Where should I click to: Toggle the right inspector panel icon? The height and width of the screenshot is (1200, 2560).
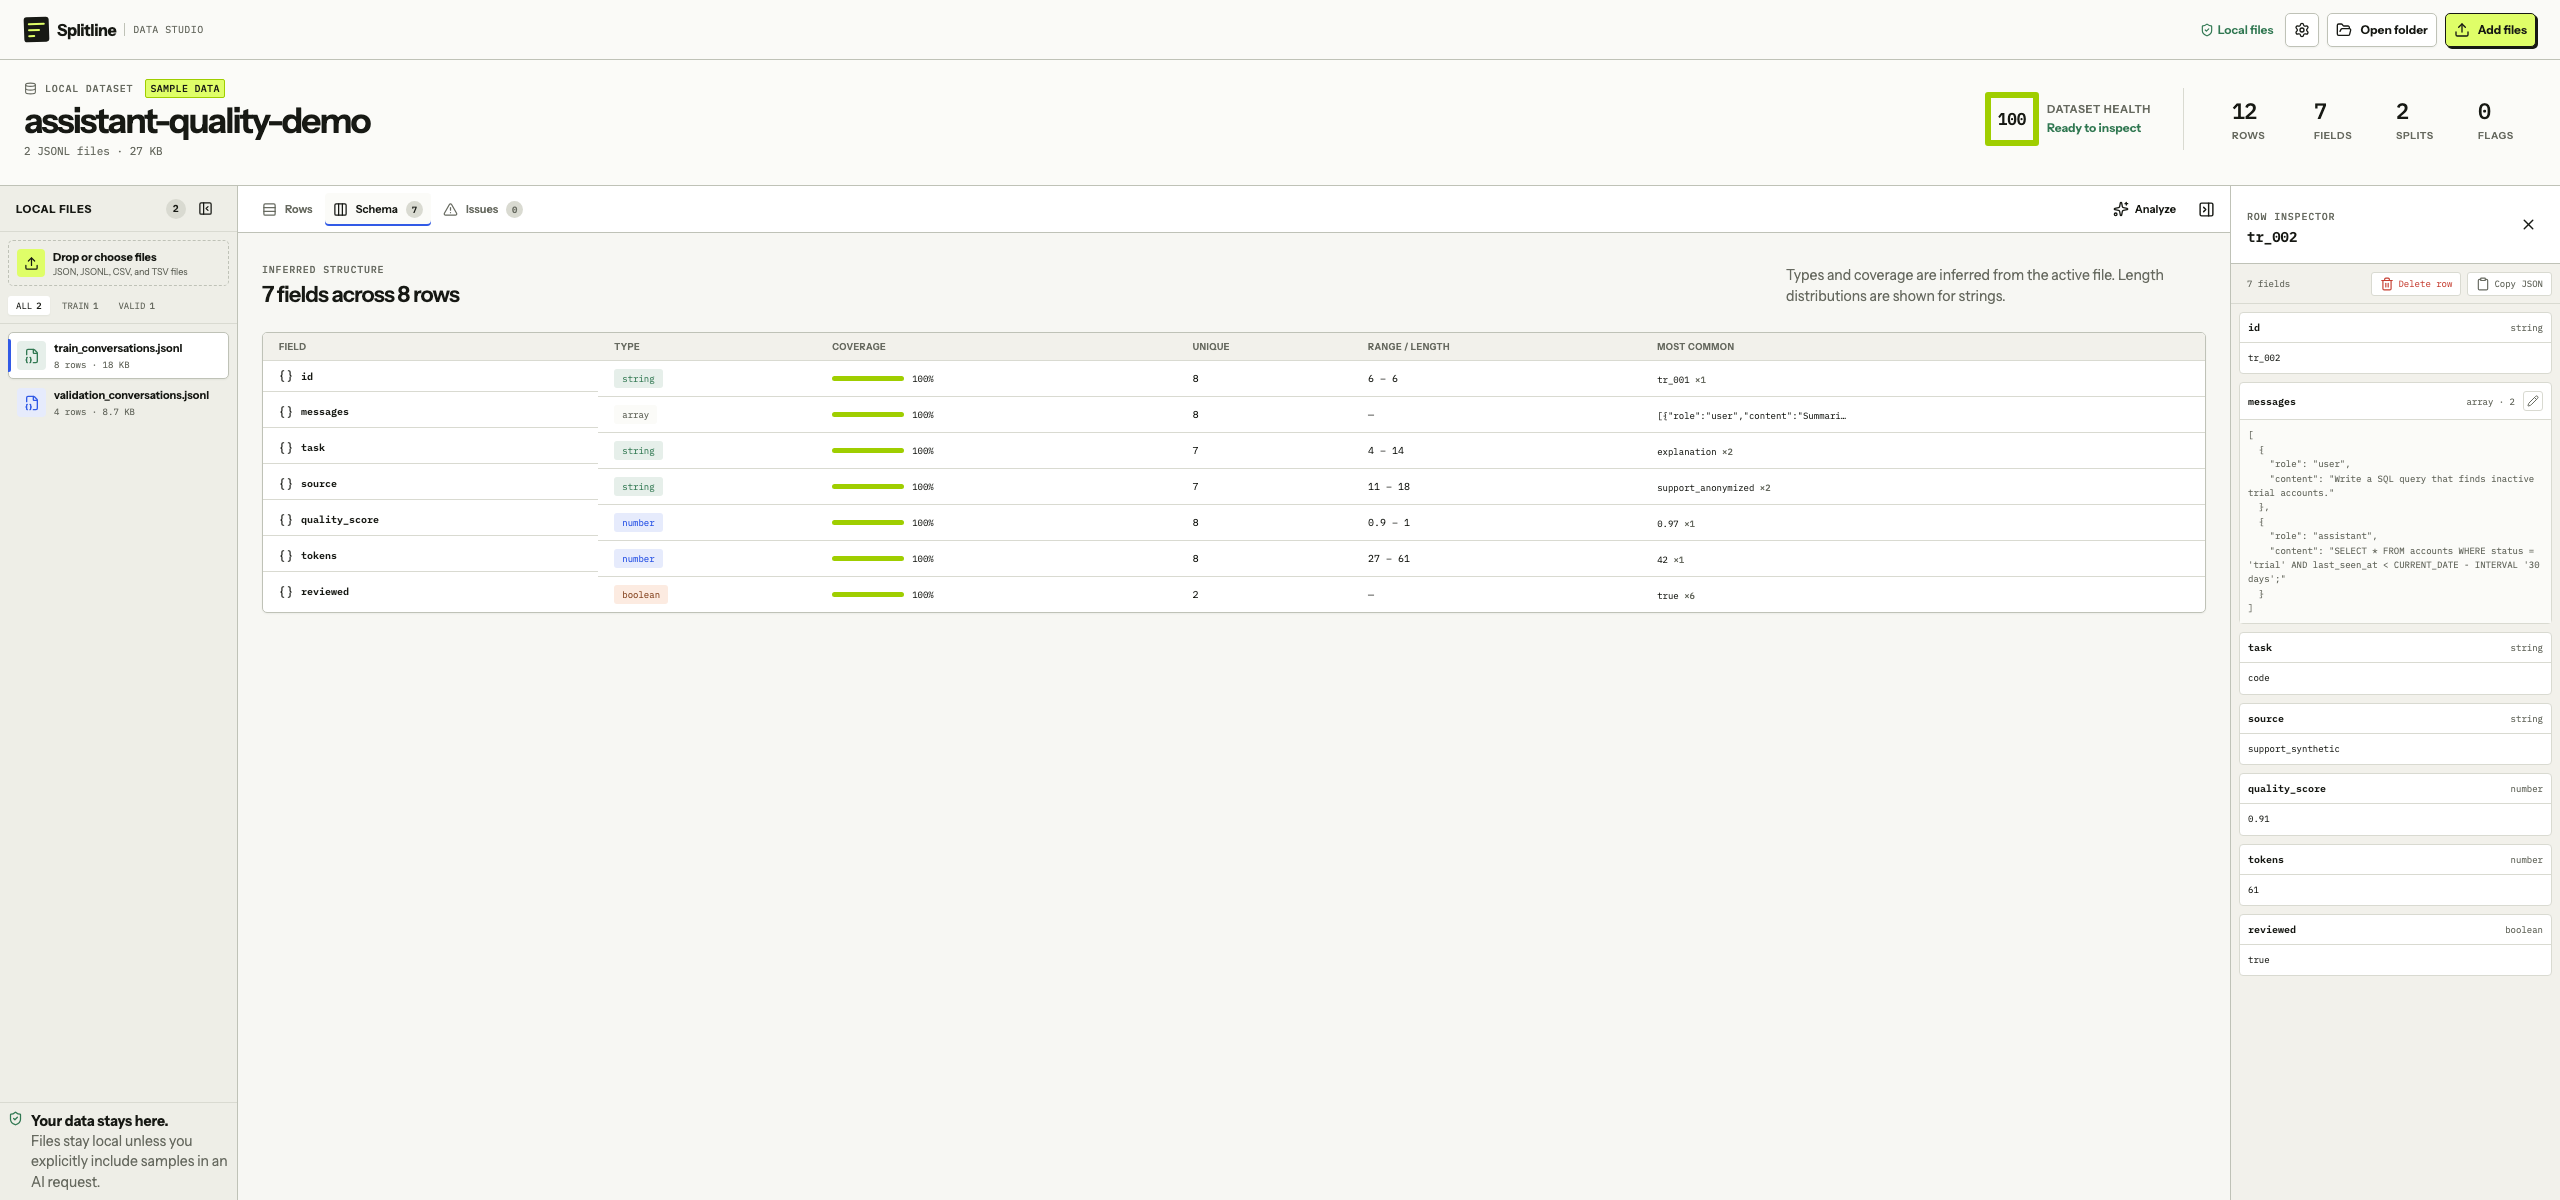click(2206, 209)
